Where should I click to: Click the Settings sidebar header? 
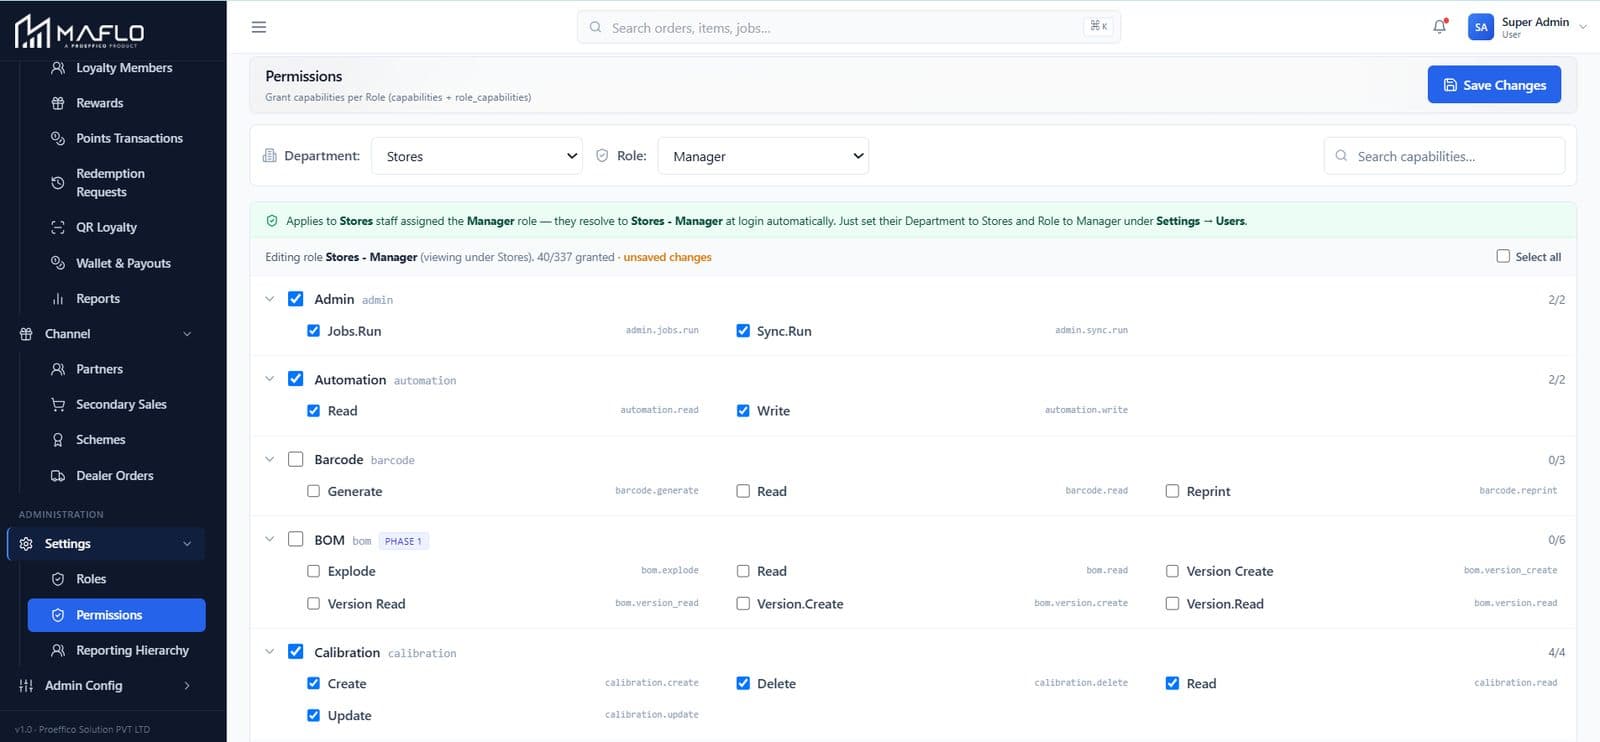point(106,543)
